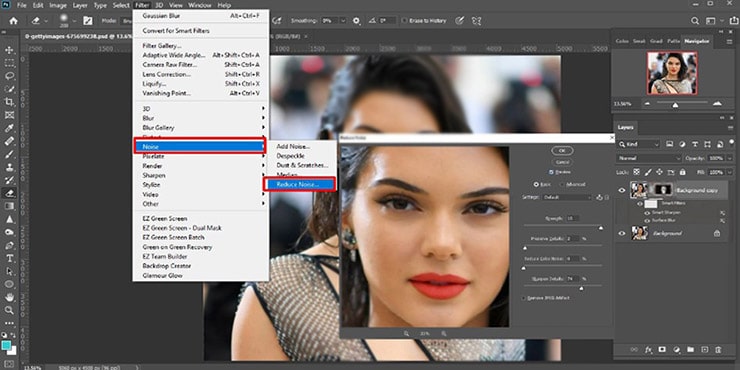This screenshot has width=740, height=370.
Task: Hide the Background layer
Action: point(622,233)
